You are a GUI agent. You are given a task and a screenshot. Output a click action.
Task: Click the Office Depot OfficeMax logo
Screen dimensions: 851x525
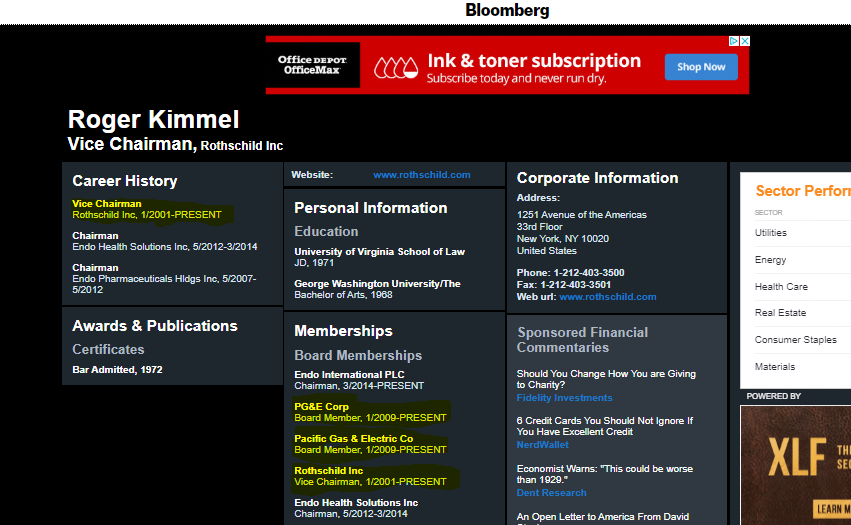[x=313, y=65]
